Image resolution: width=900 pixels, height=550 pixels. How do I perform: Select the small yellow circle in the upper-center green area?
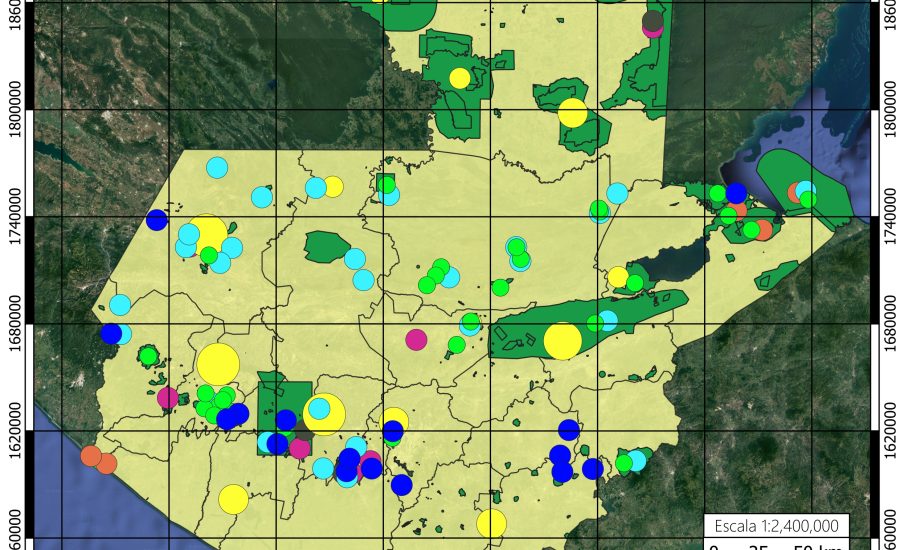click(x=459, y=78)
